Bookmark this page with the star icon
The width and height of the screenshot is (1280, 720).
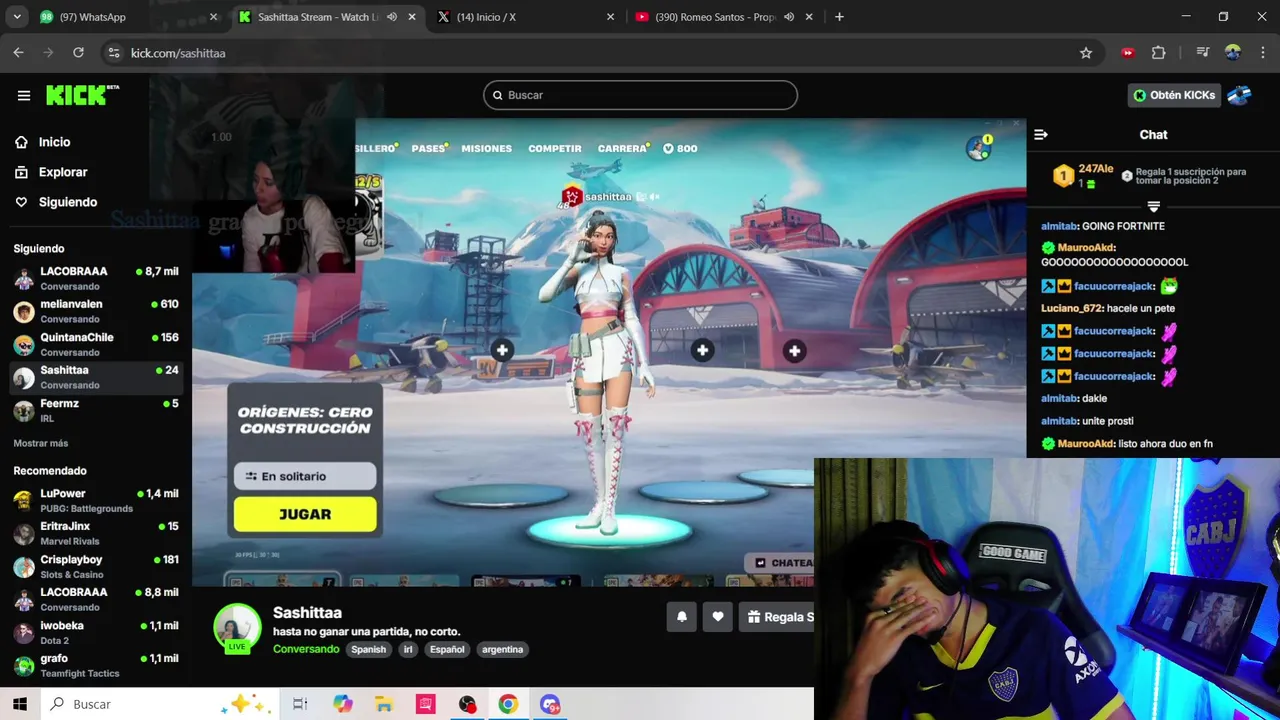(1086, 53)
